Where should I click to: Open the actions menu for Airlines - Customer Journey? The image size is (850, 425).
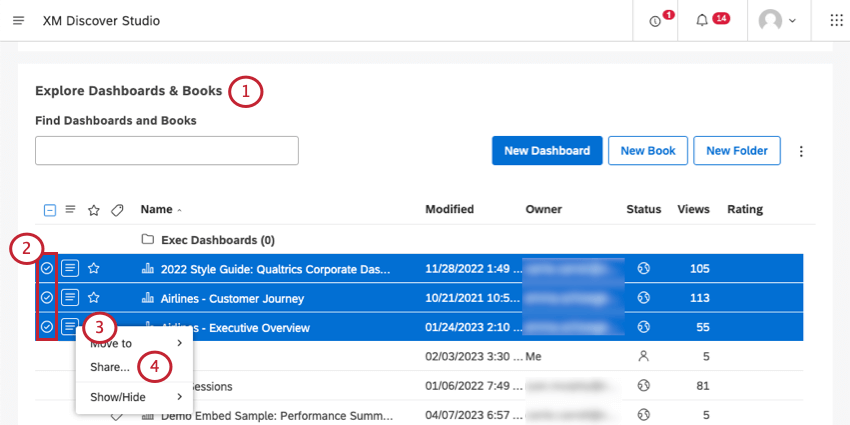point(70,297)
